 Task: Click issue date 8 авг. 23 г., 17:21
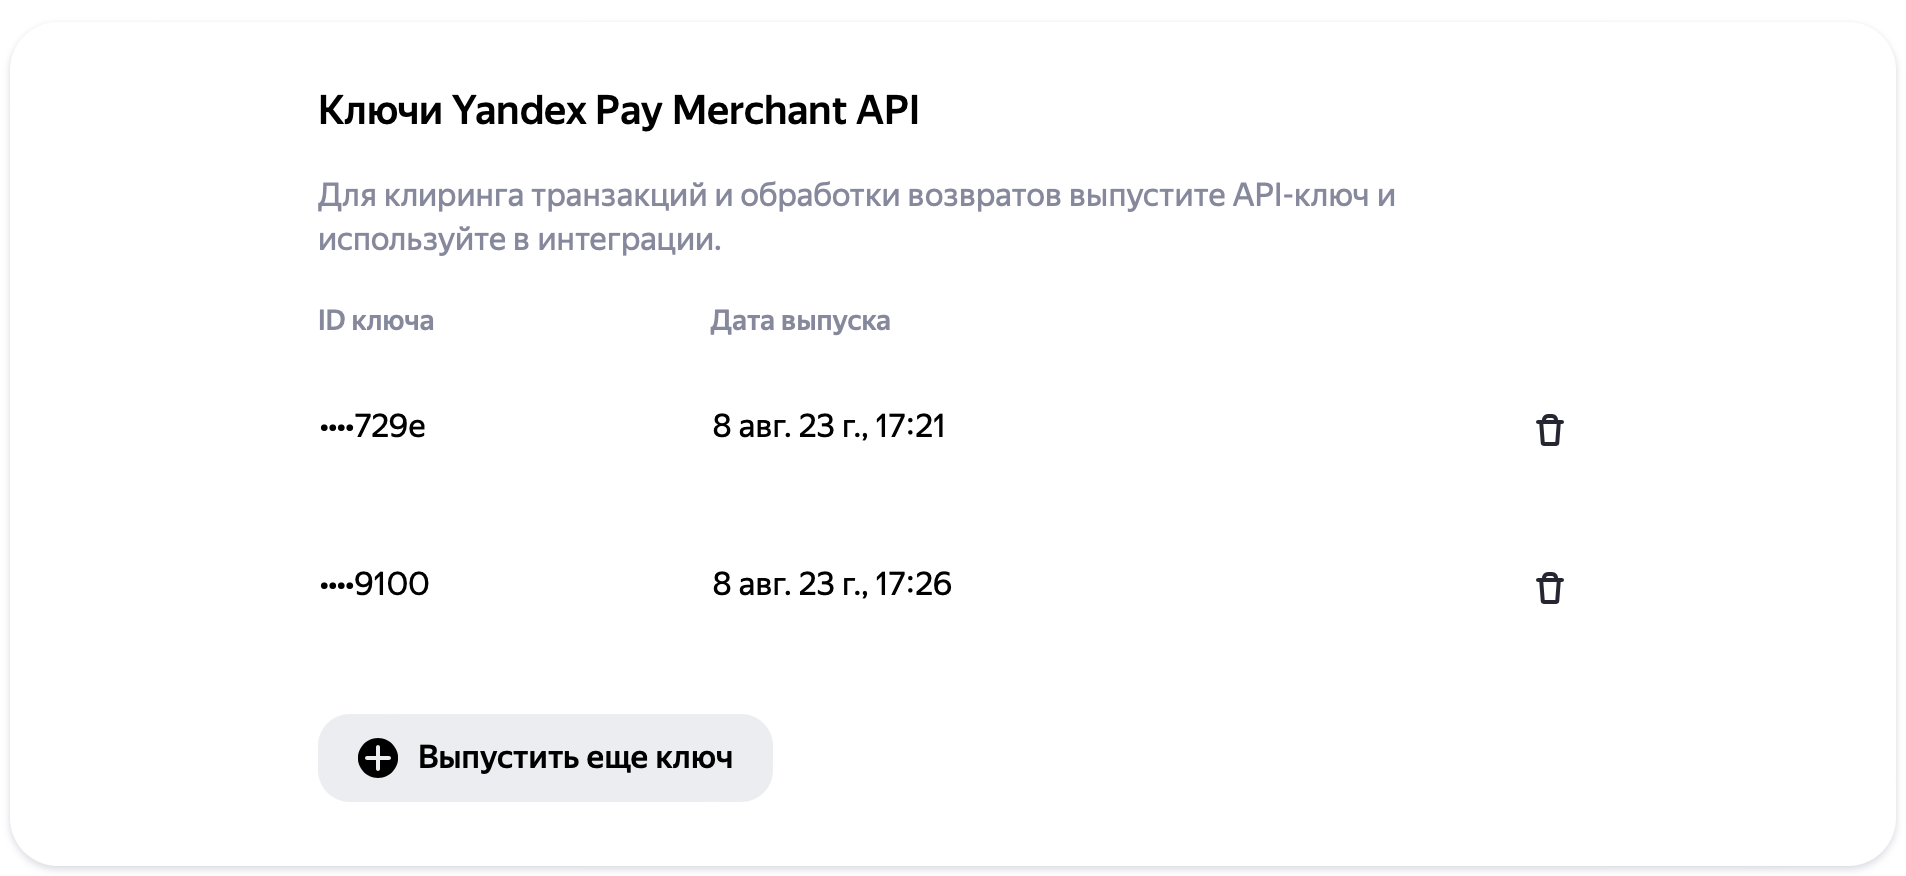(829, 426)
